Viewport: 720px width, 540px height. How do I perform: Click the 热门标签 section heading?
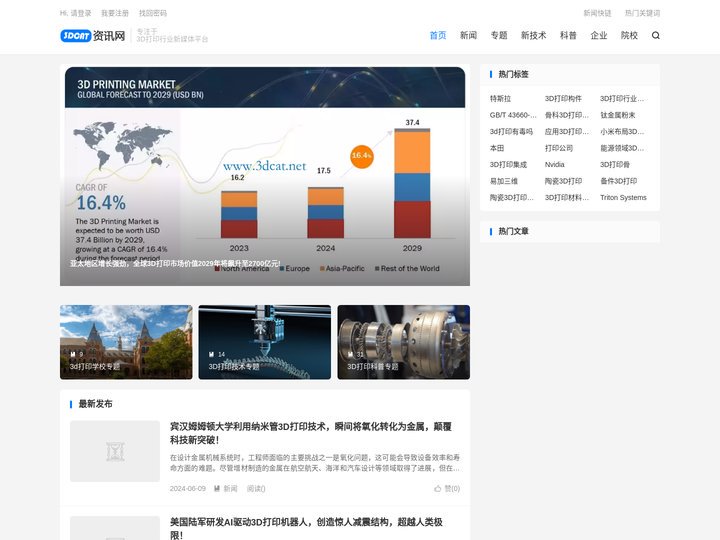pos(513,74)
